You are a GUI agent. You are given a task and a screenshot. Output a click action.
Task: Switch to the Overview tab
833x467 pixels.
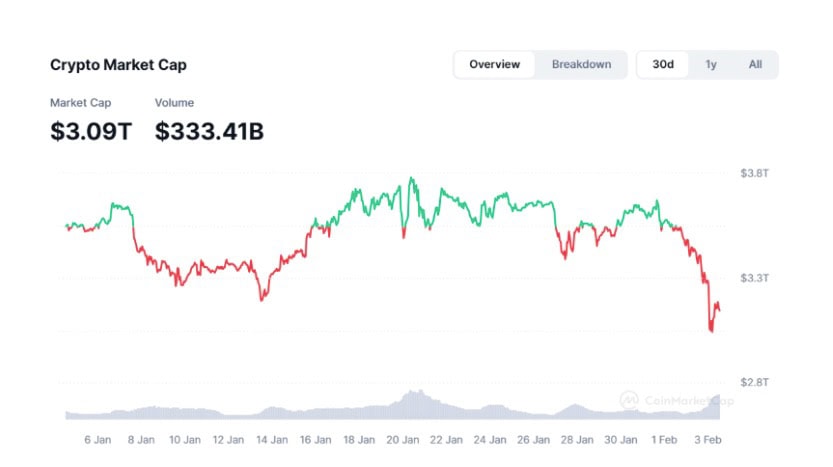point(494,65)
